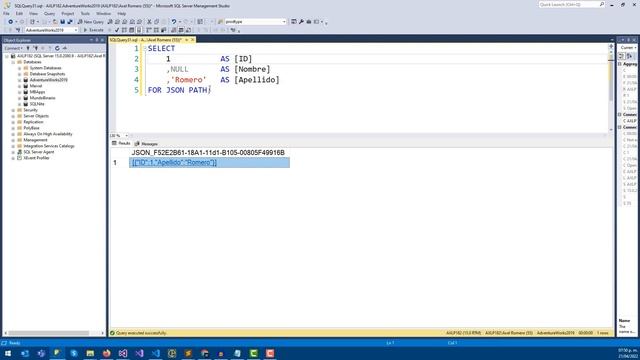
Task: Click the New Query toolbar button
Action: (x=91, y=22)
